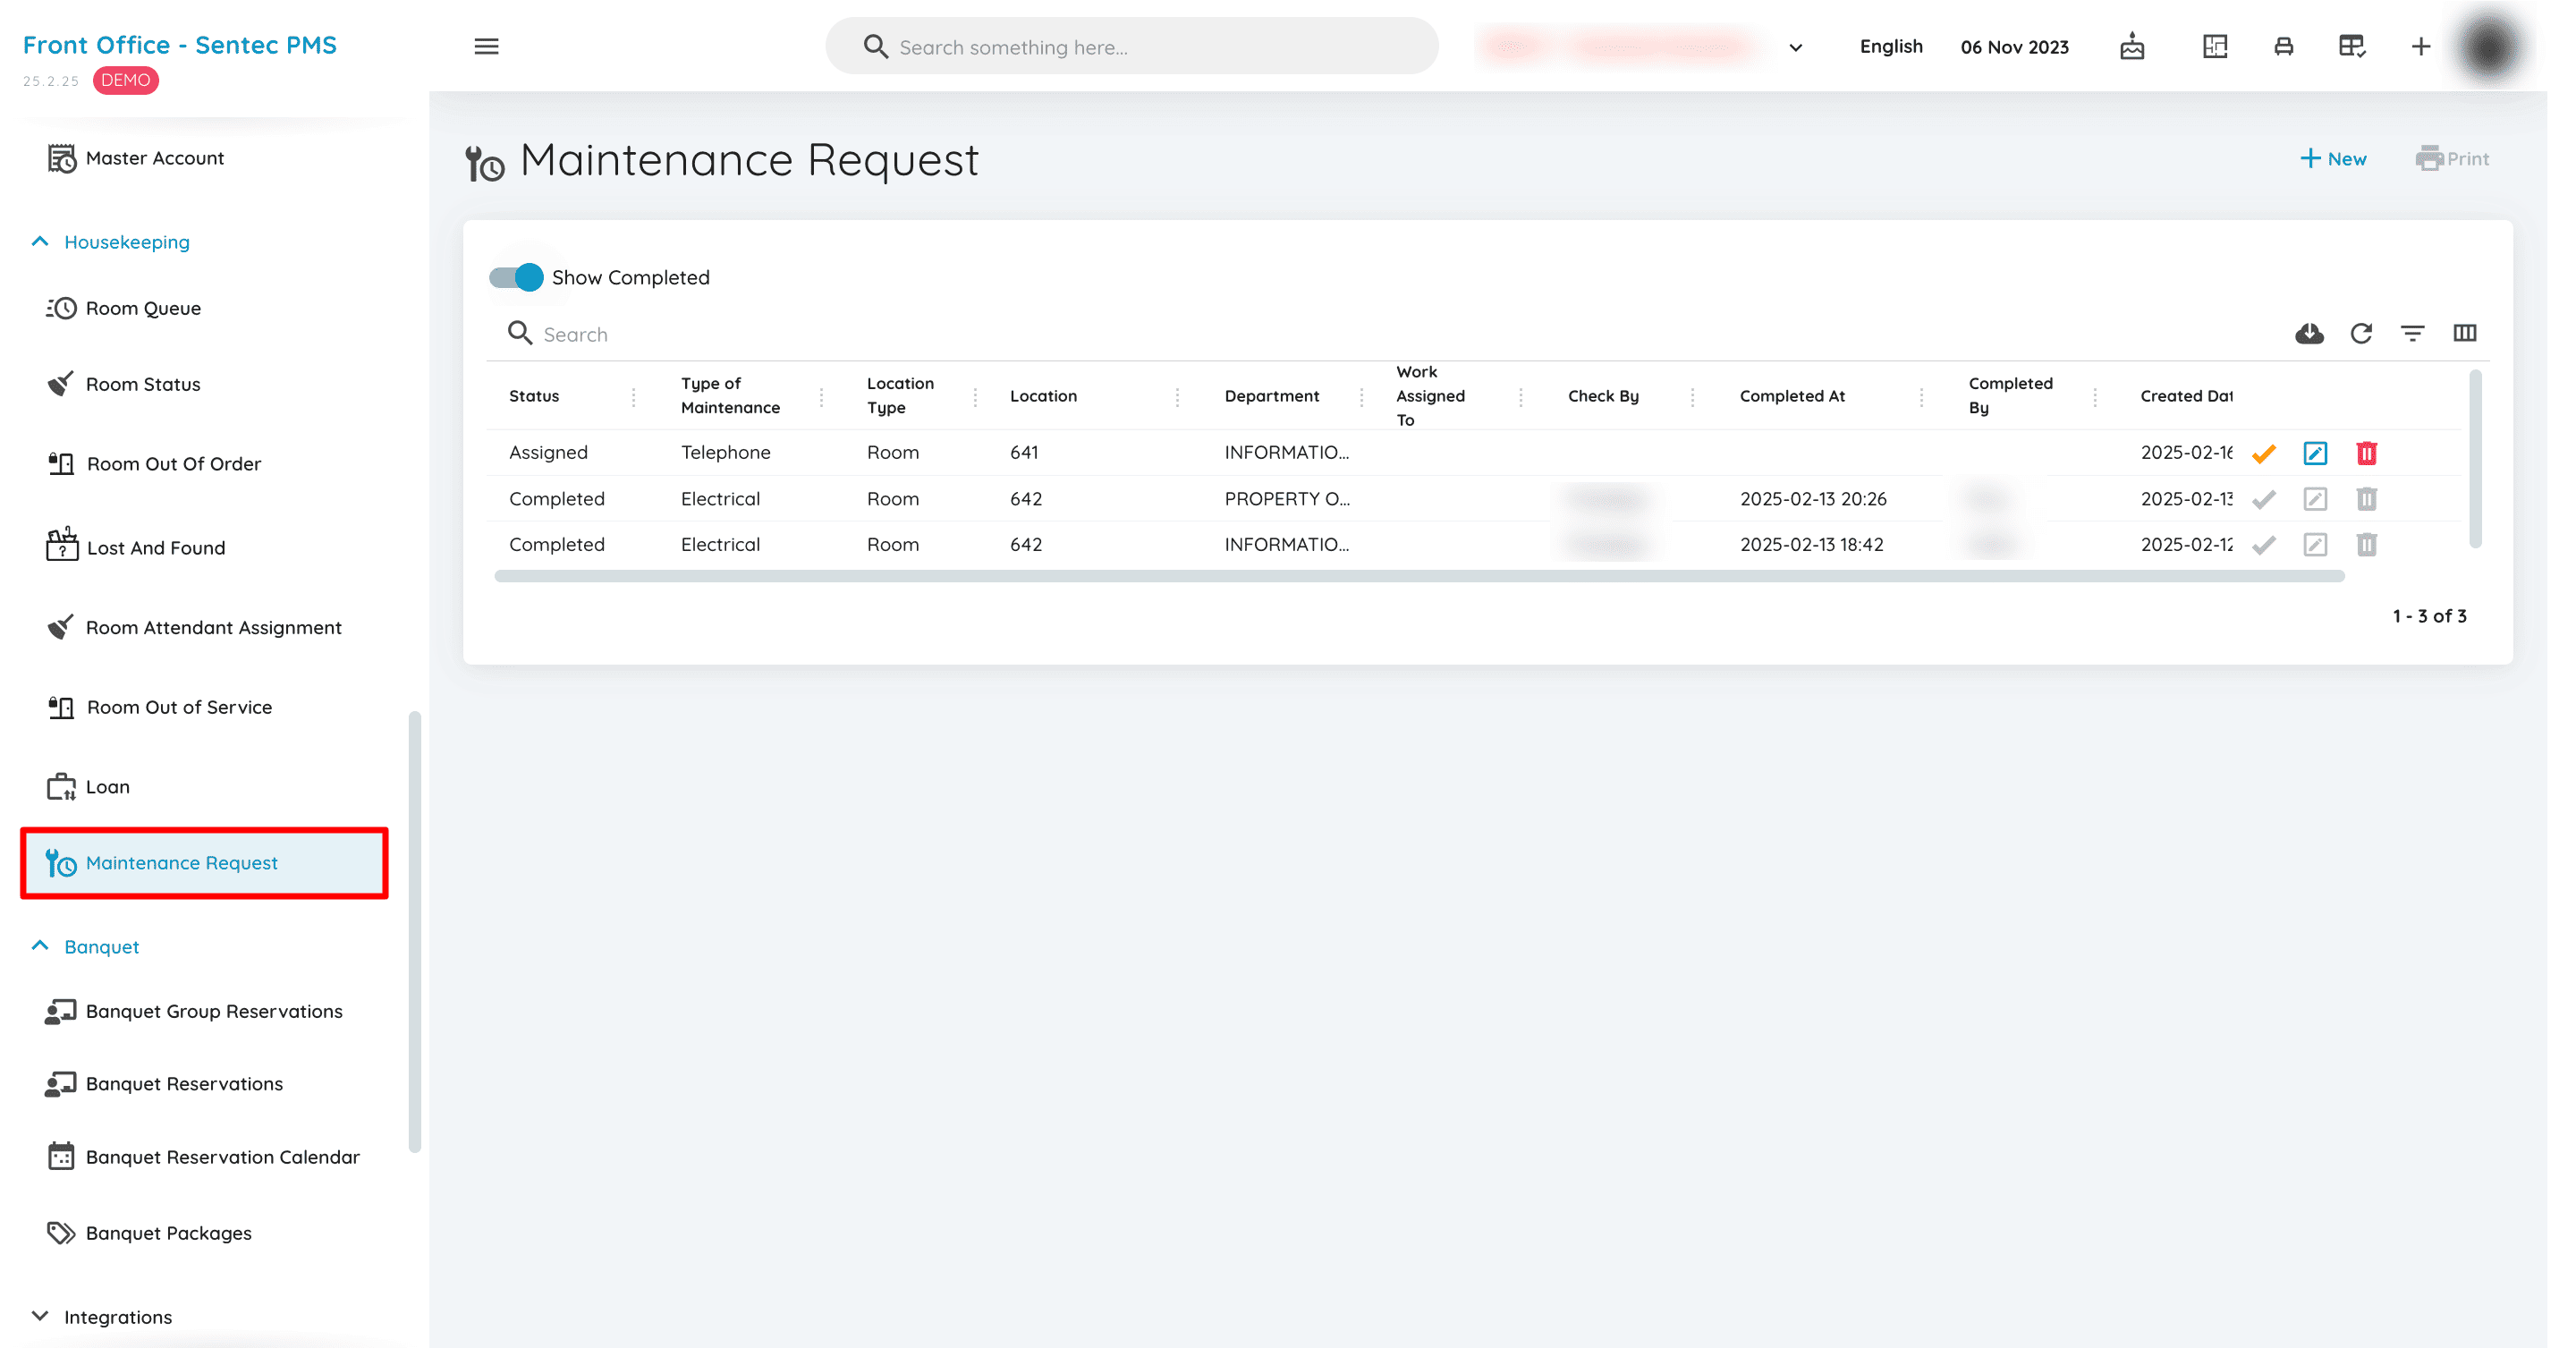
Task: Open the table filter icon
Action: 2412,333
